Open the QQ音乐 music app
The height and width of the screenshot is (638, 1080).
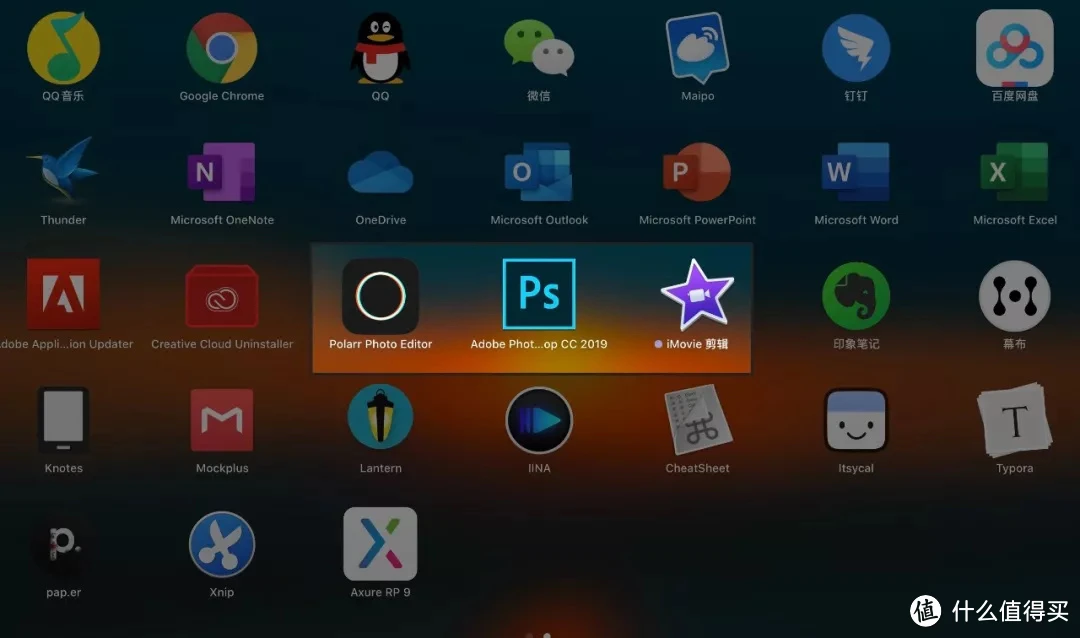coord(63,48)
